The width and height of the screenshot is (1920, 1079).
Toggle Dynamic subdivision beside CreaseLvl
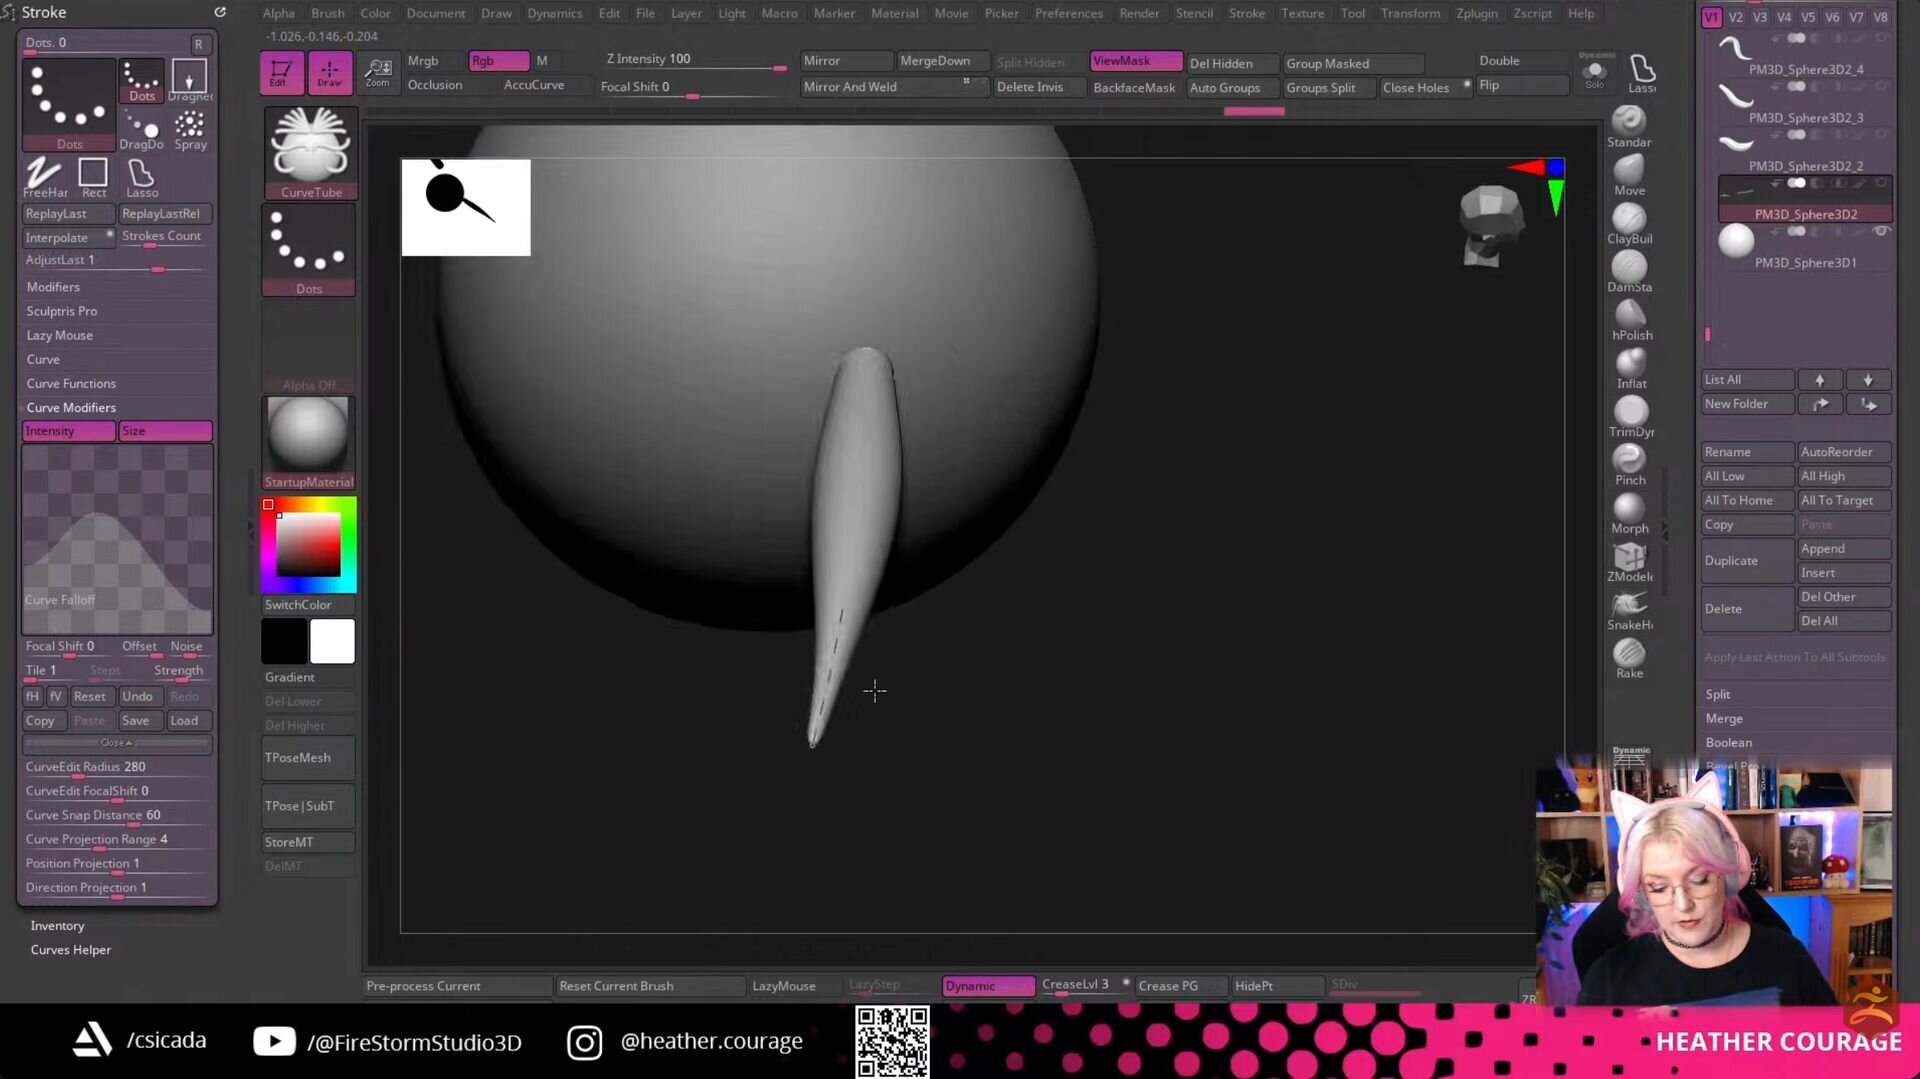coord(987,986)
